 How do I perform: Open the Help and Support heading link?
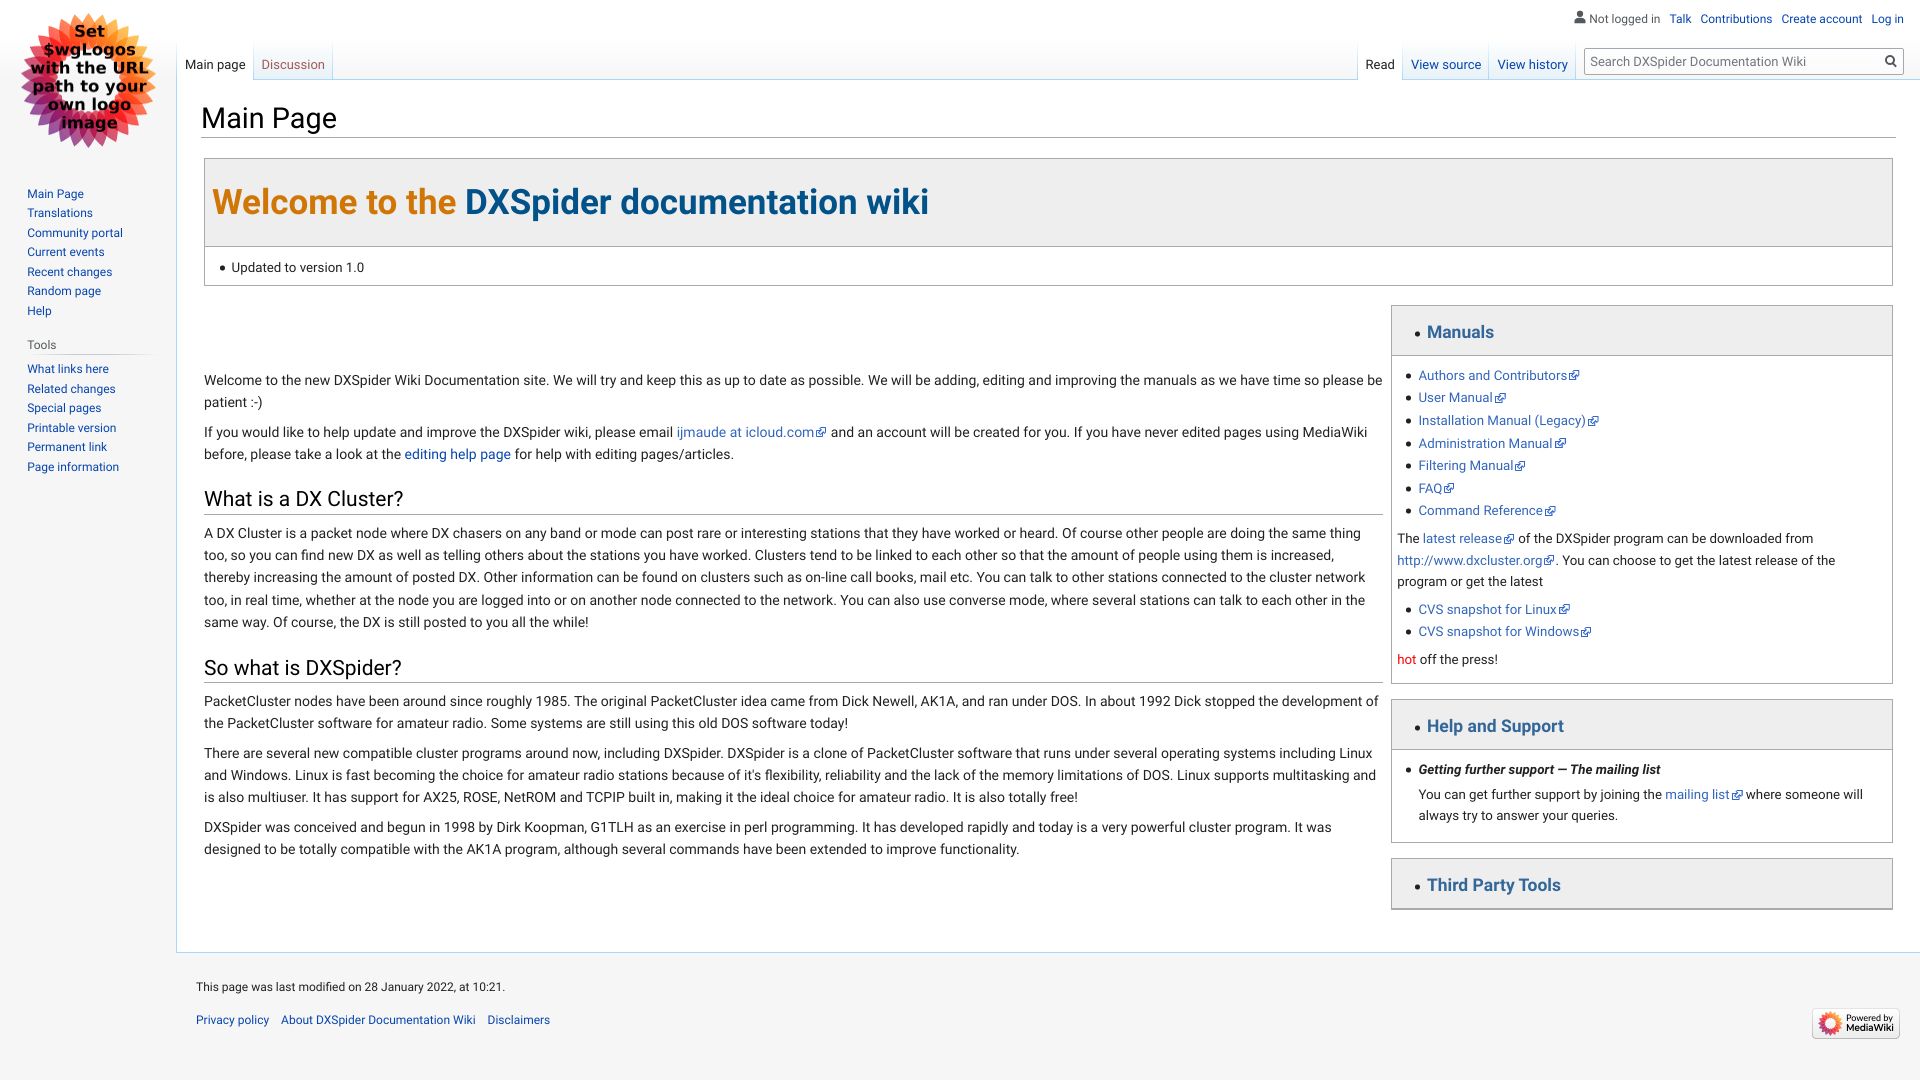pyautogui.click(x=1495, y=726)
